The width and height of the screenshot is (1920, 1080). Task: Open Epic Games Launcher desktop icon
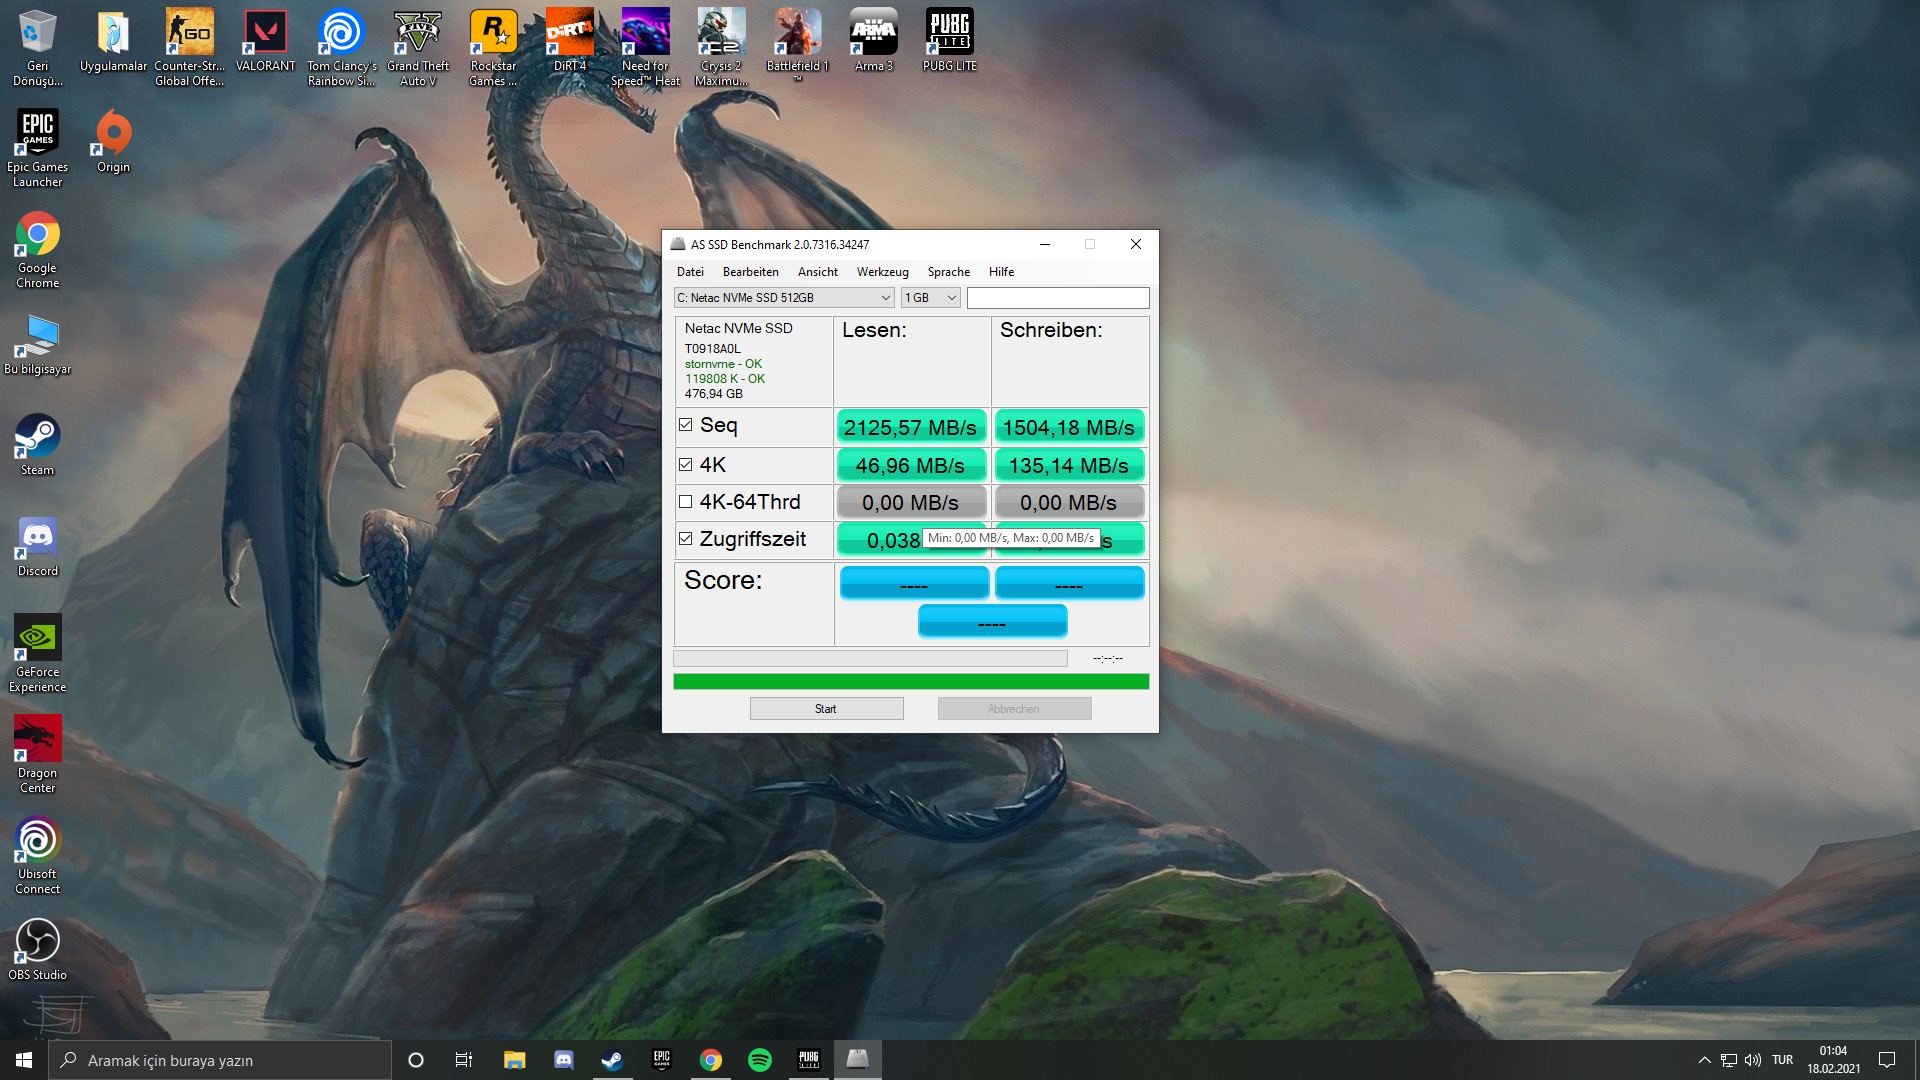tap(38, 148)
